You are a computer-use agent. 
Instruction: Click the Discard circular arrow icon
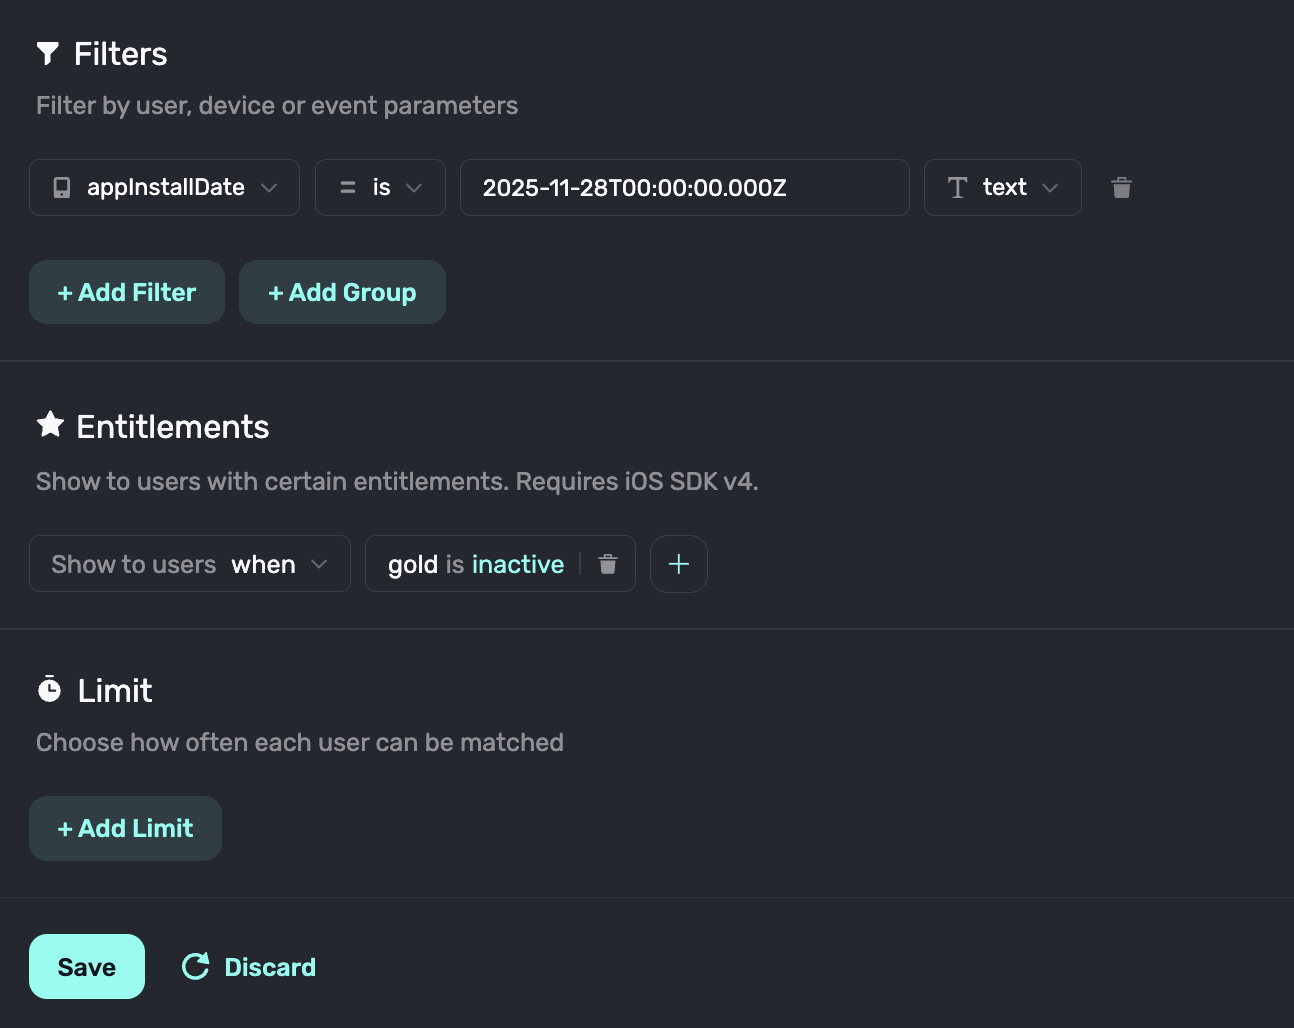[196, 966]
